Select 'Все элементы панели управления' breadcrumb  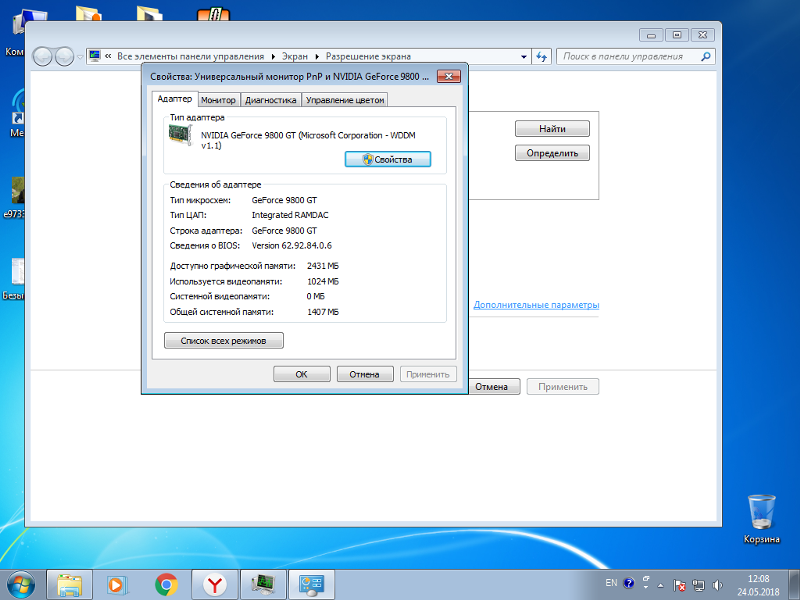pyautogui.click(x=191, y=57)
